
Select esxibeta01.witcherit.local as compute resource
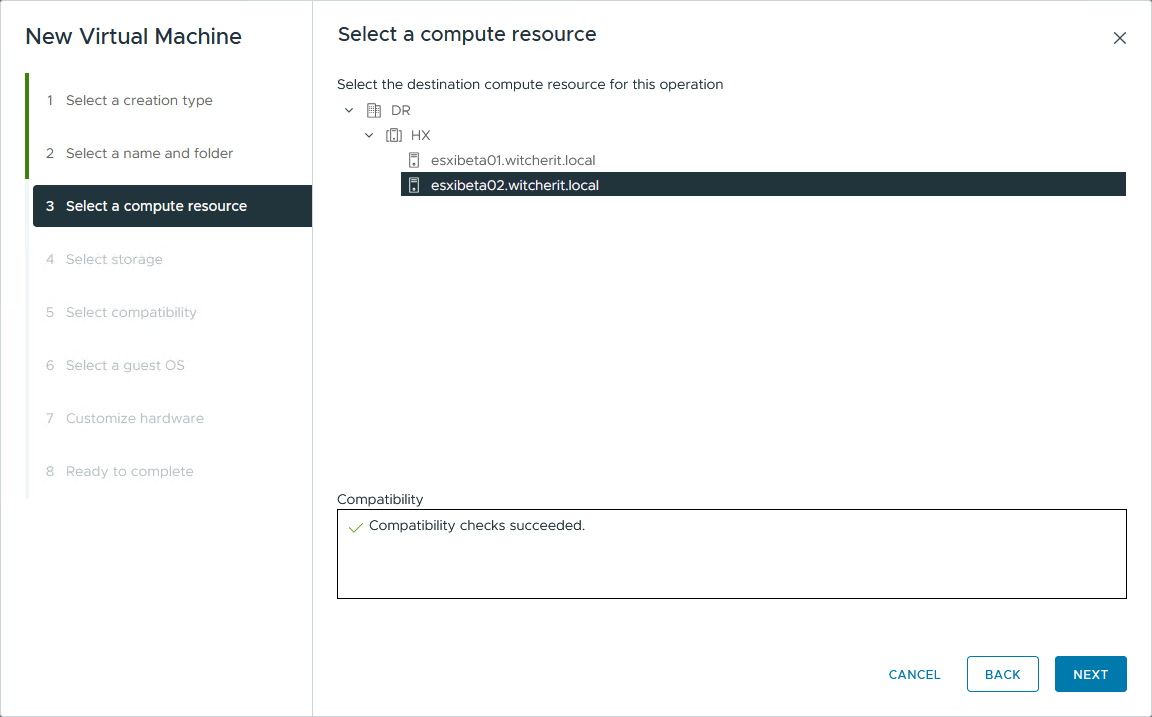(512, 159)
